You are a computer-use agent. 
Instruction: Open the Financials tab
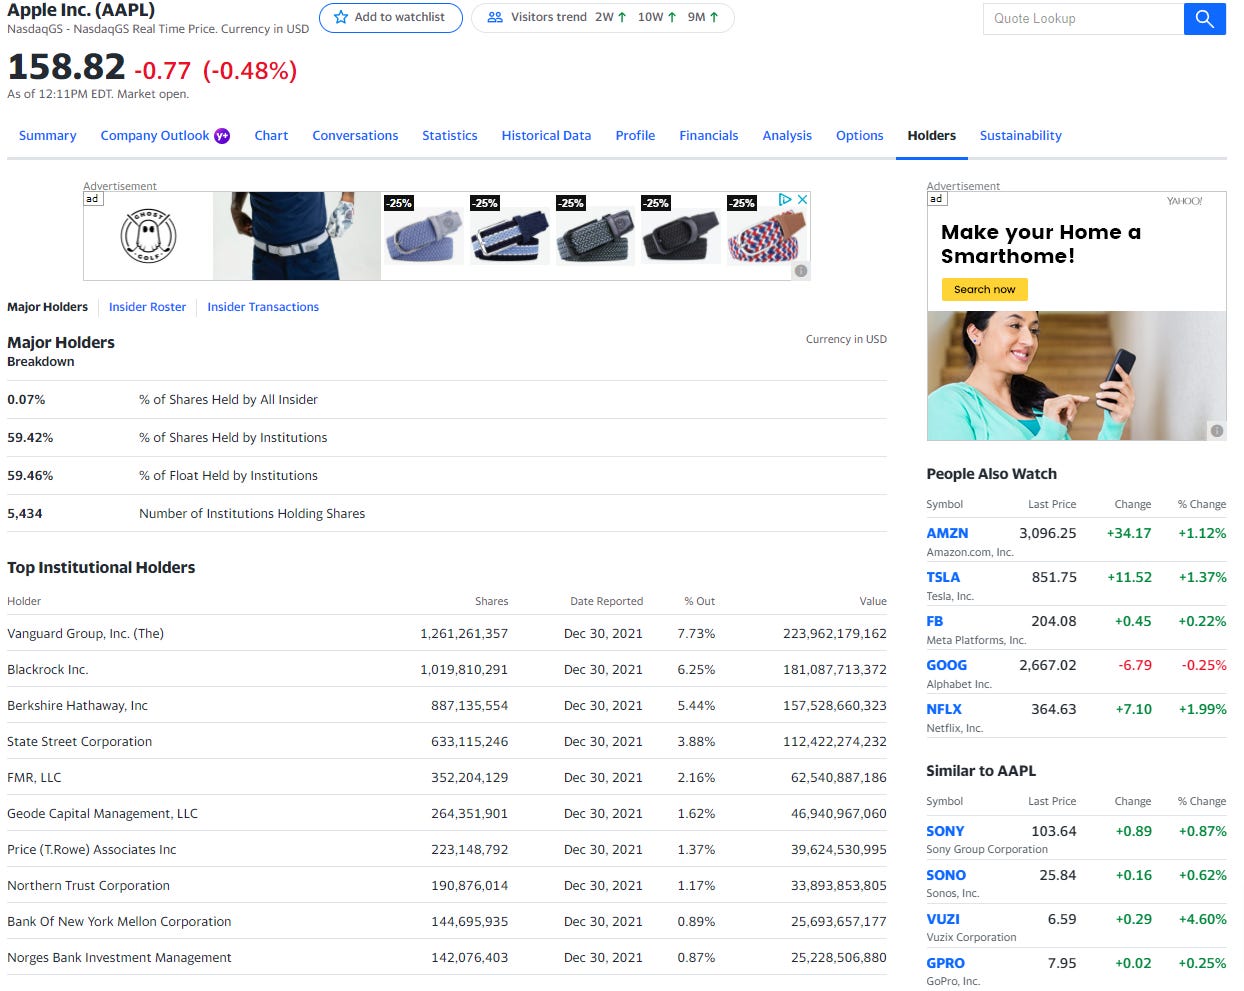point(709,136)
